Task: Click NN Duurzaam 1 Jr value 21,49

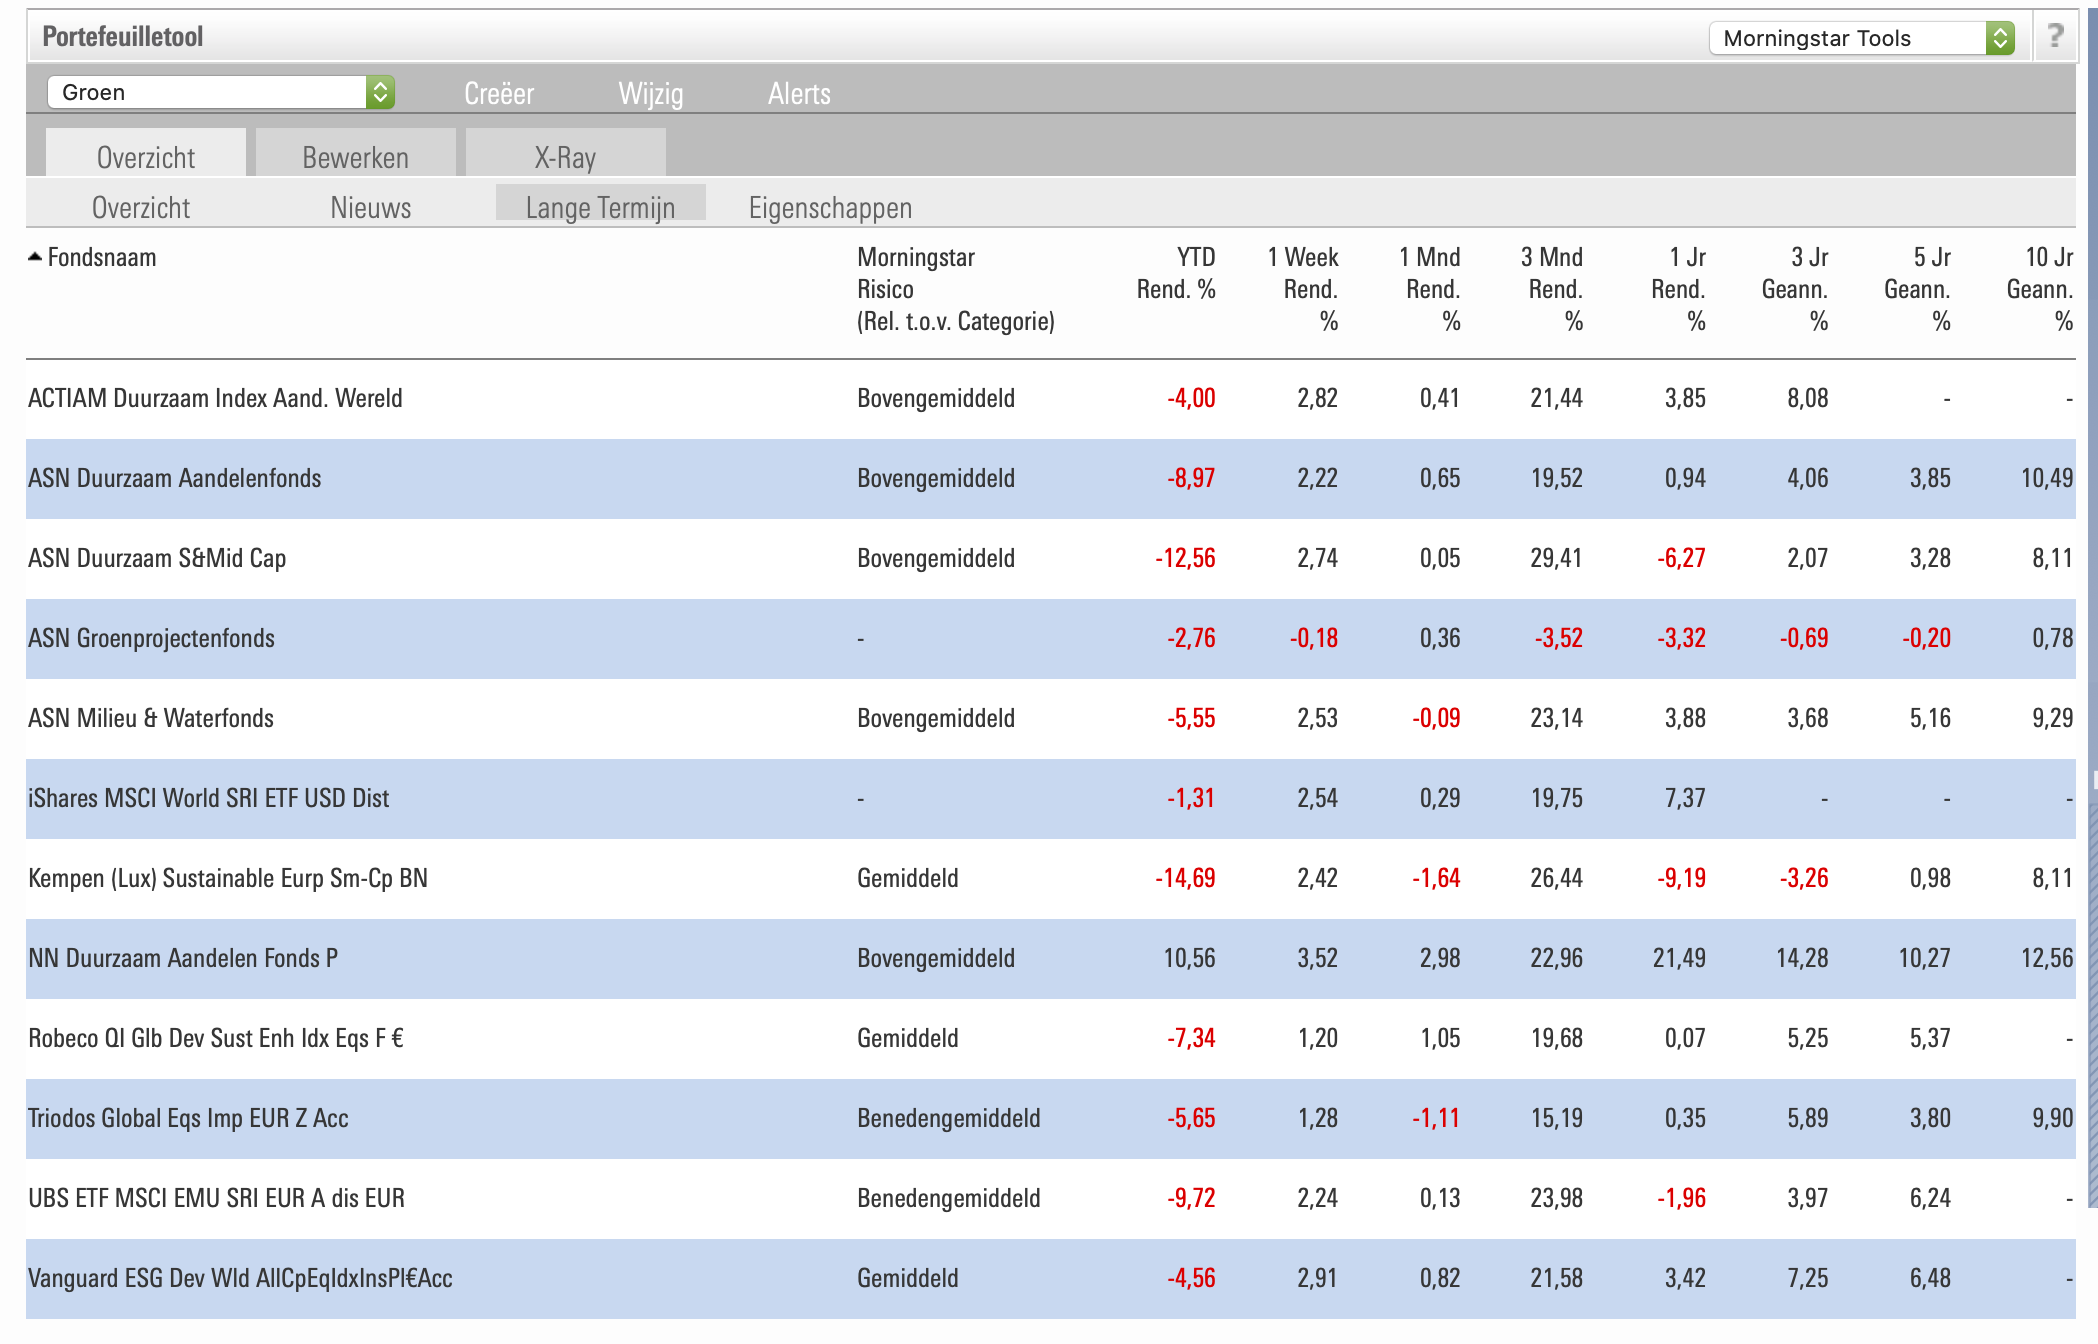Action: tap(1679, 958)
